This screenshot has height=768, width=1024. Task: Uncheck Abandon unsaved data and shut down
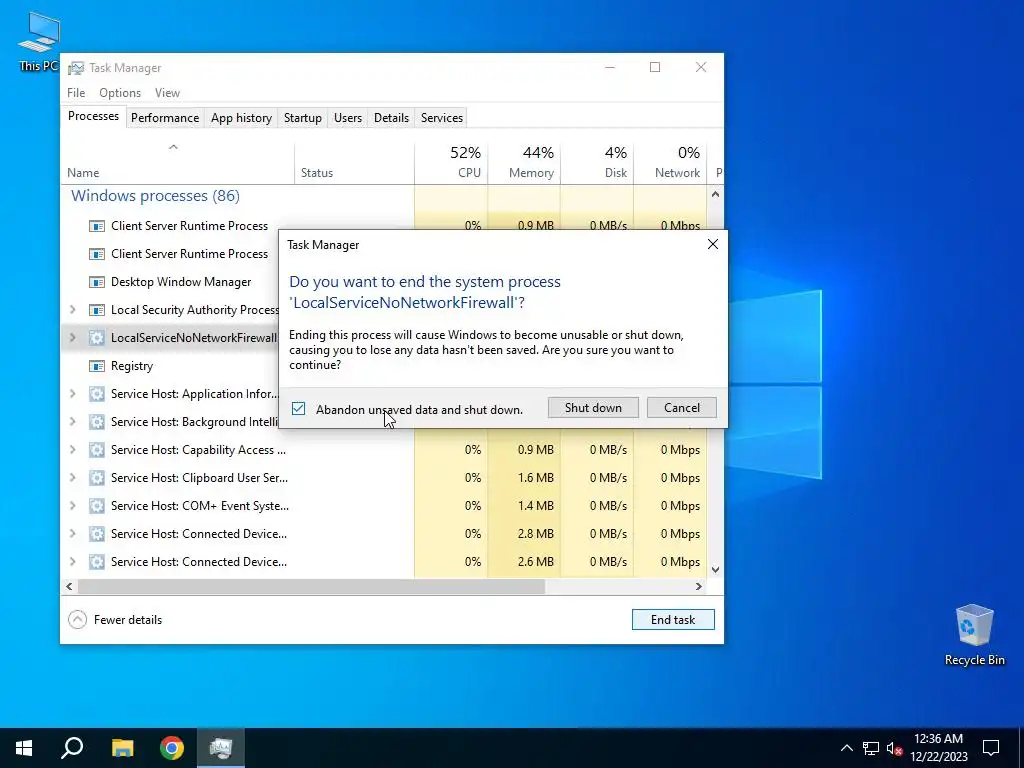point(298,409)
